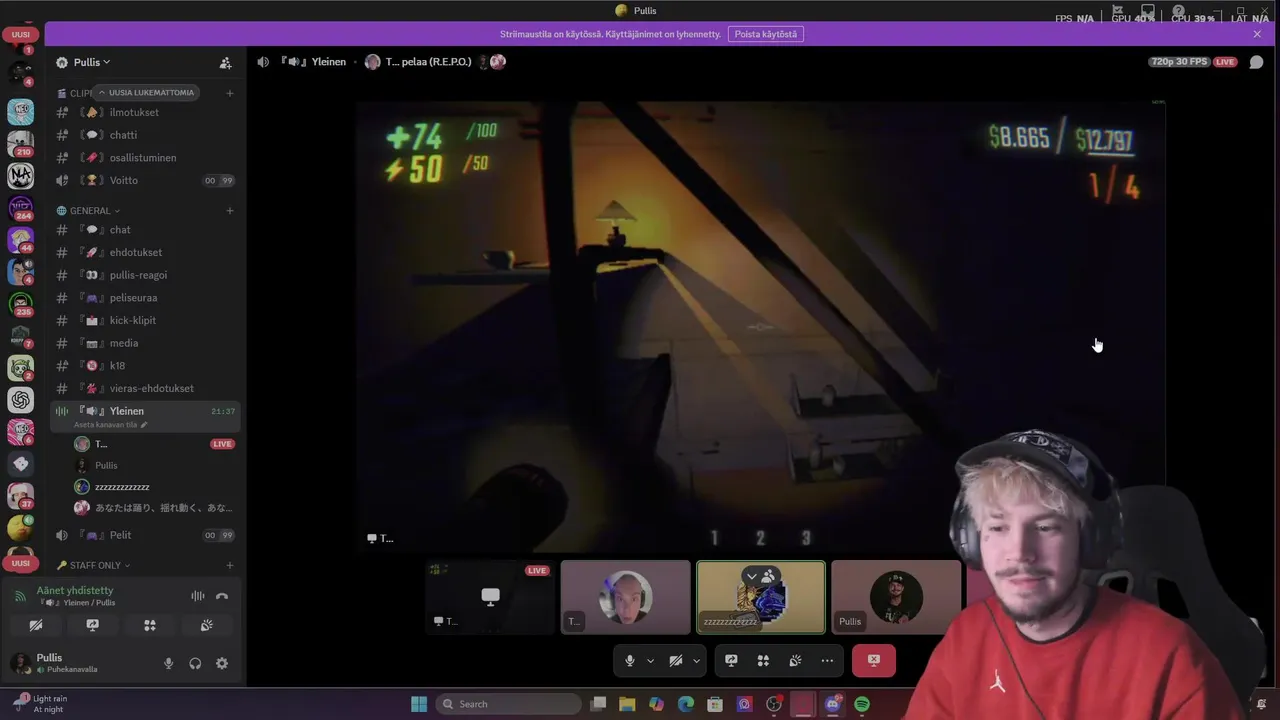
Task: Share screen from the voice connected panel
Action: tap(93, 625)
